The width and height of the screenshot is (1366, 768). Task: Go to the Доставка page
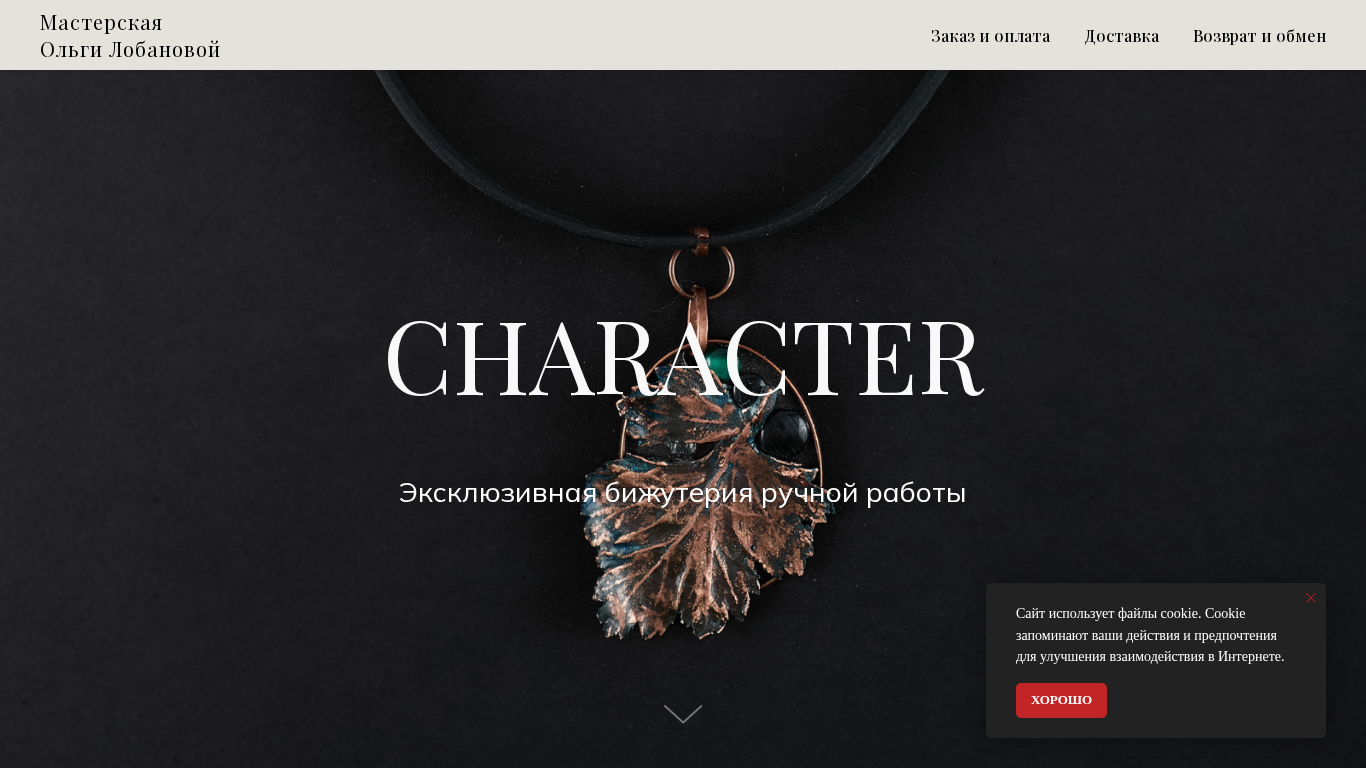click(x=1122, y=36)
